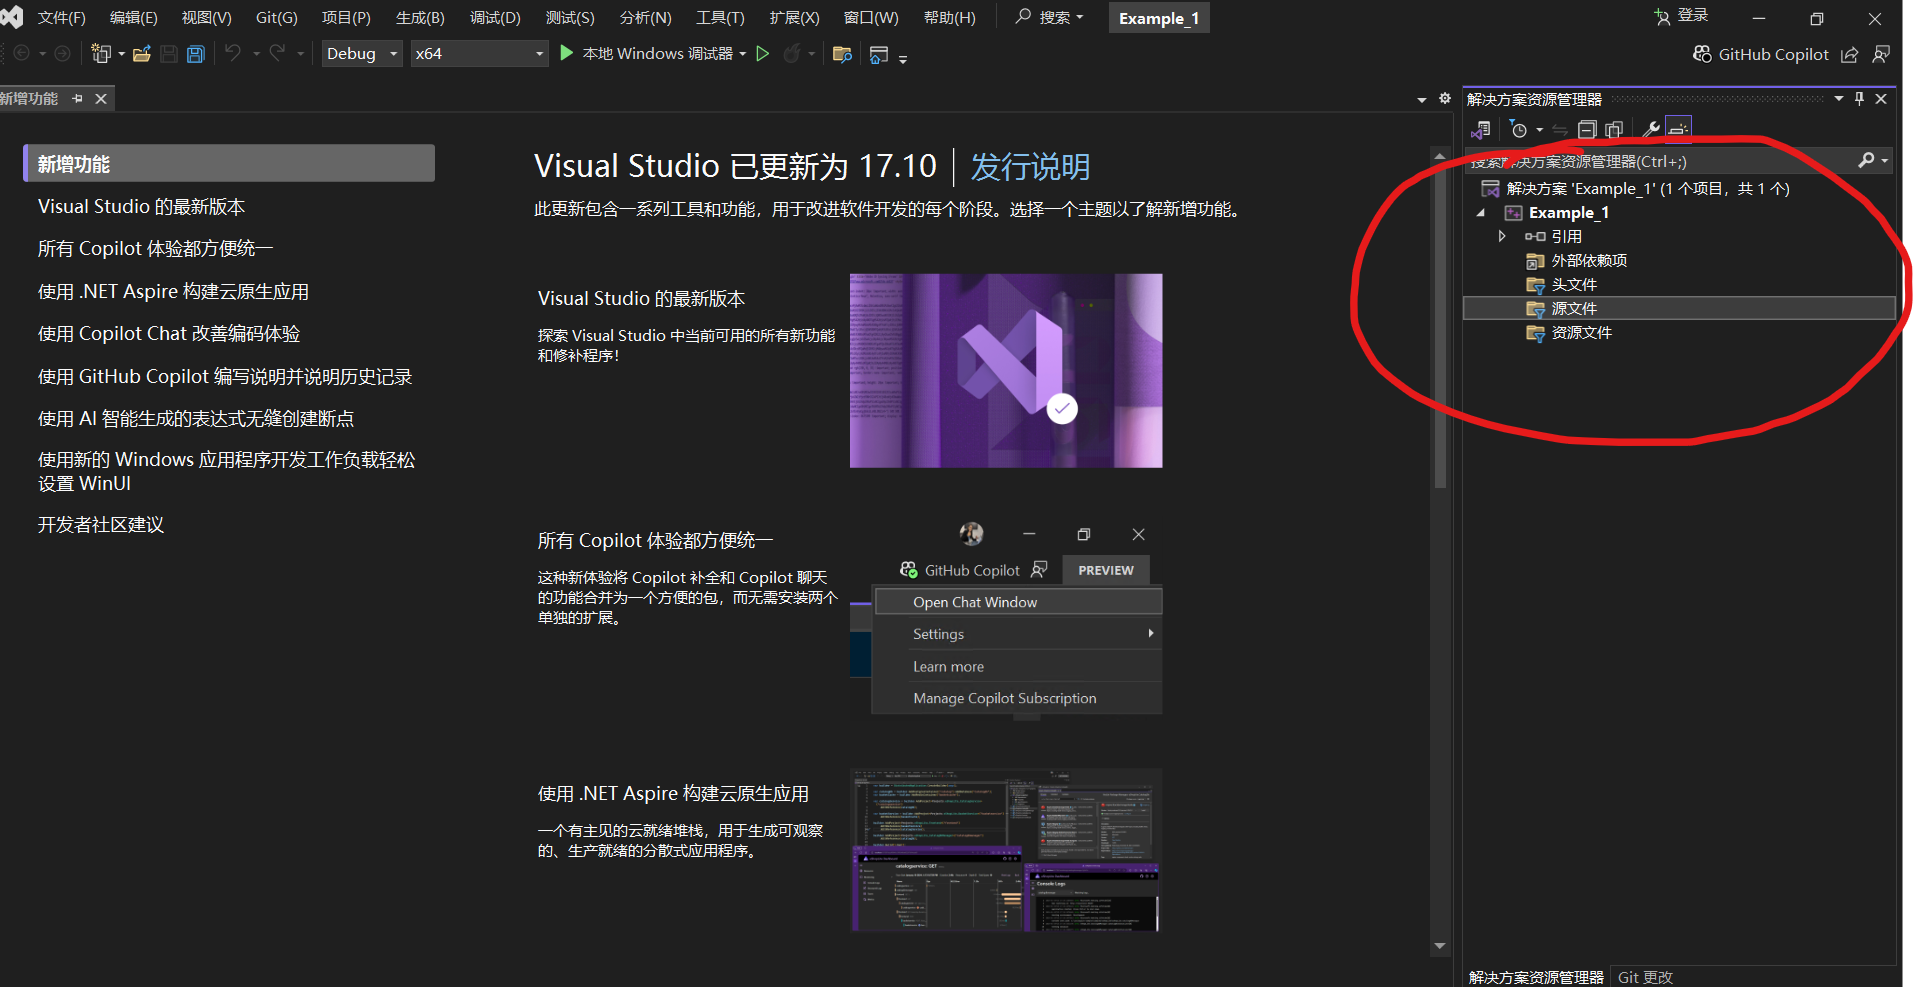
Task: Close the 新增功能 tab
Action: pos(101,98)
